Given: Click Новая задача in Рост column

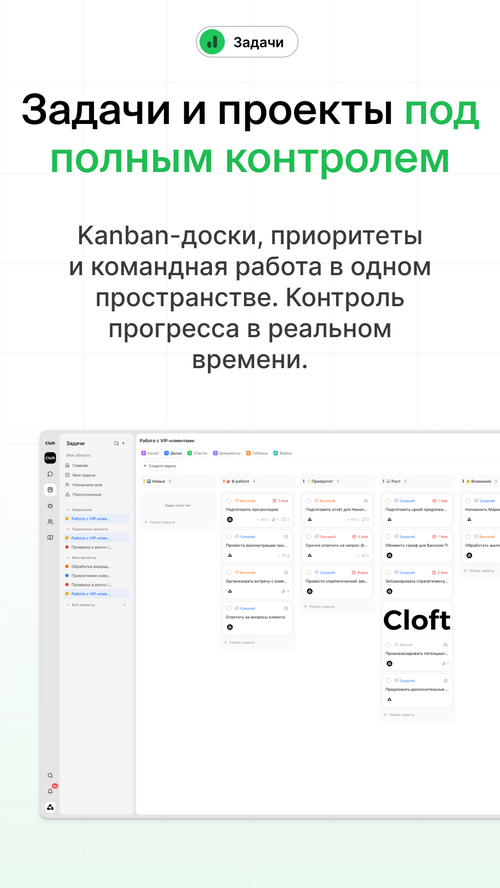Looking at the screenshot, I should click(x=399, y=715).
